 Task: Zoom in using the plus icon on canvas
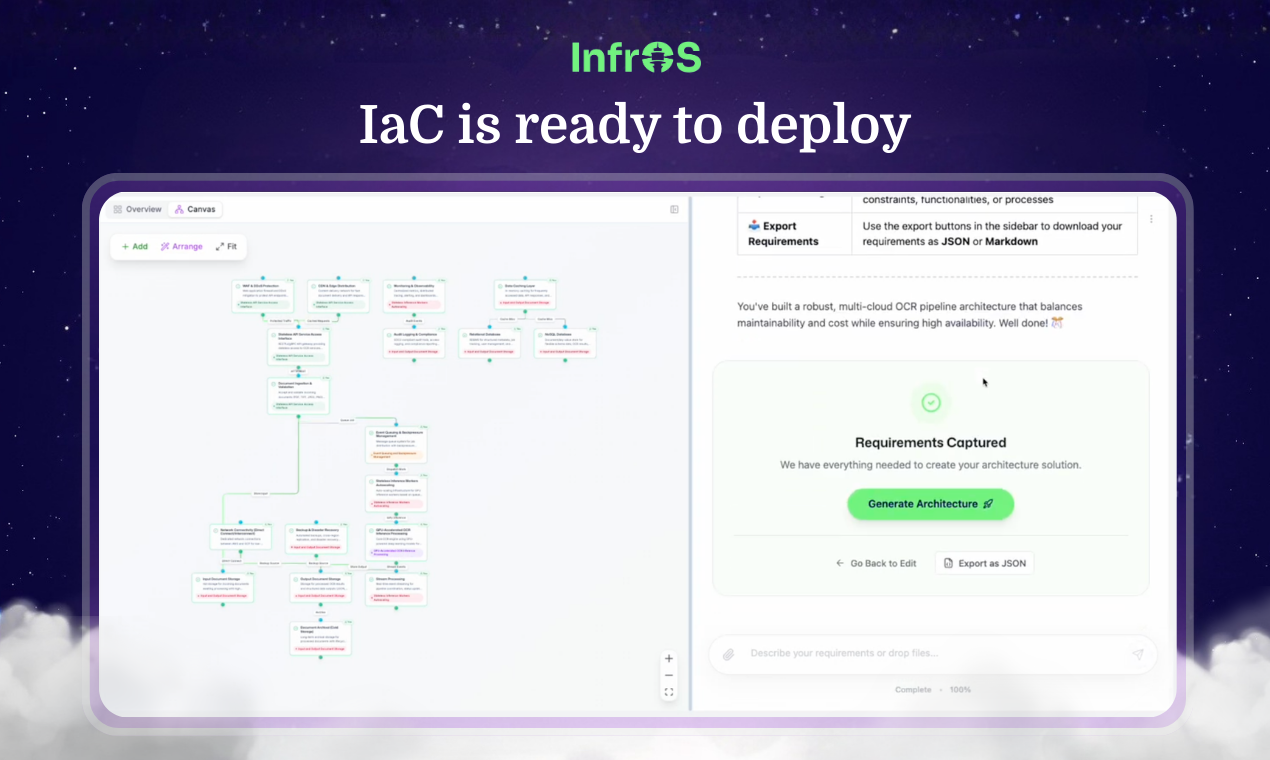point(668,658)
